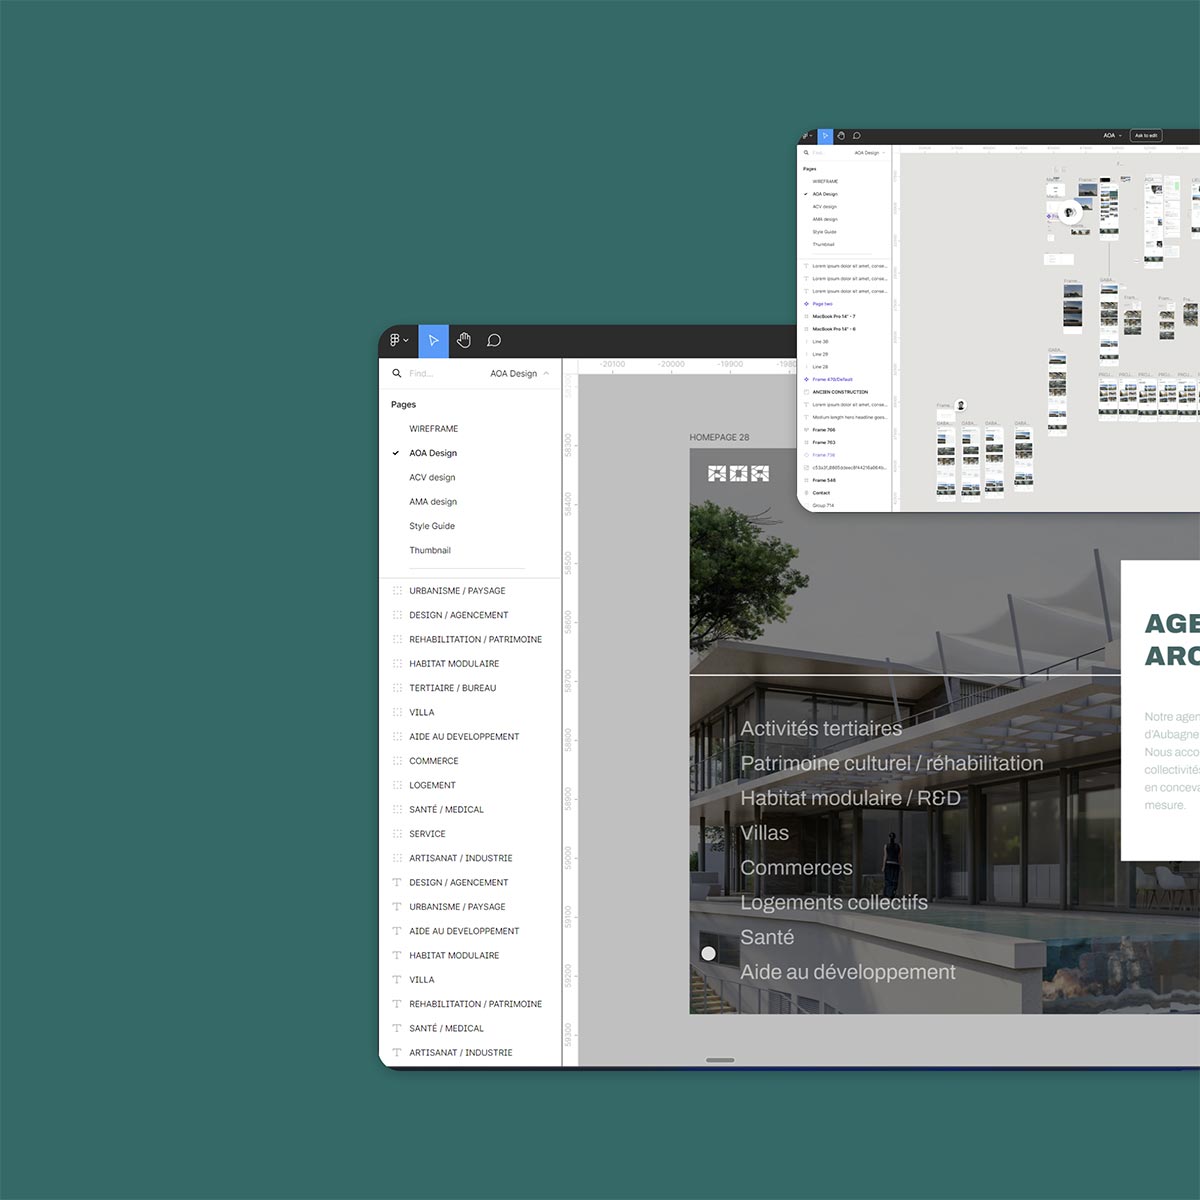
Task: Open Thumbnail page in large window
Action: tap(430, 550)
